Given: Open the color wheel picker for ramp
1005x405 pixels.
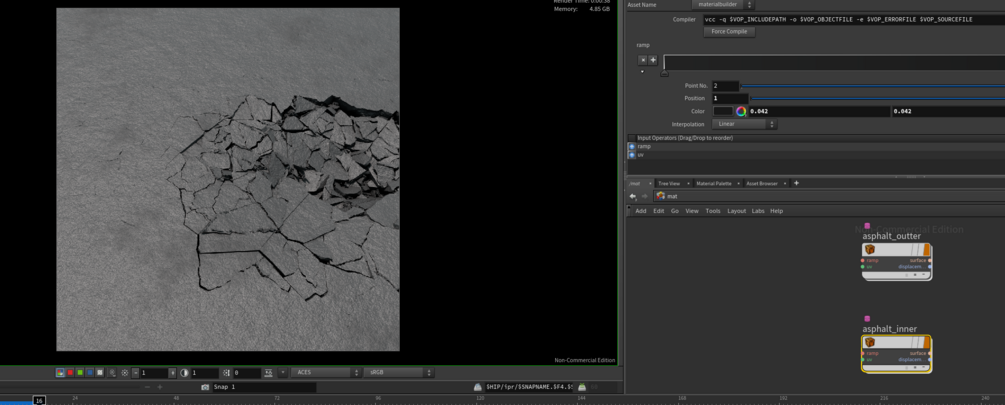Looking at the screenshot, I should (741, 111).
